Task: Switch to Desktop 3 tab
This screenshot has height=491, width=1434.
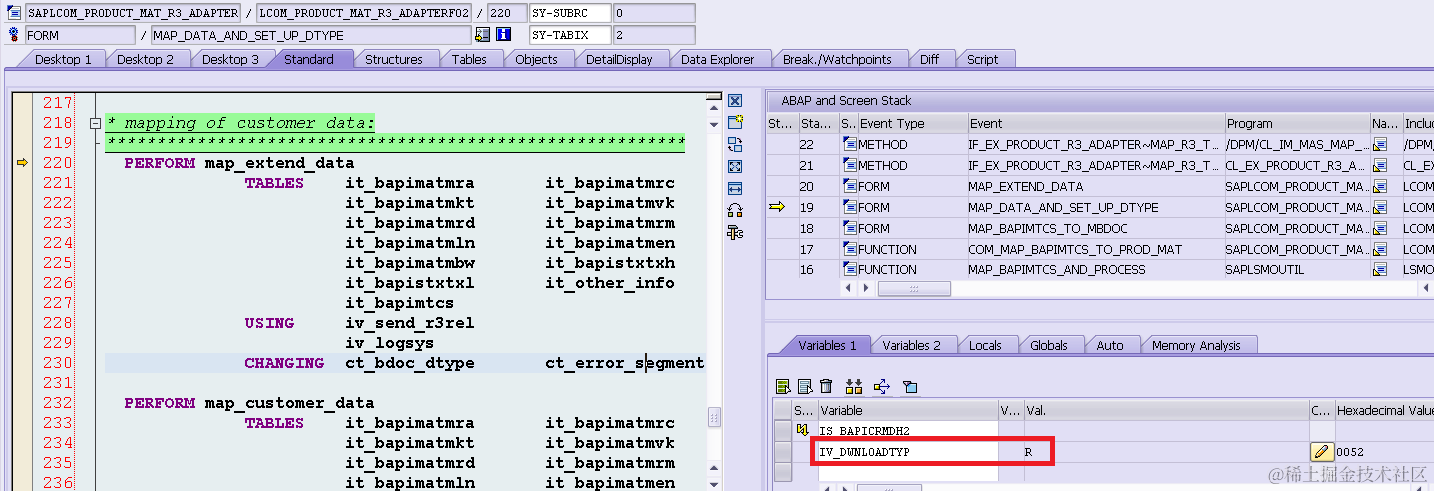Action: point(230,59)
